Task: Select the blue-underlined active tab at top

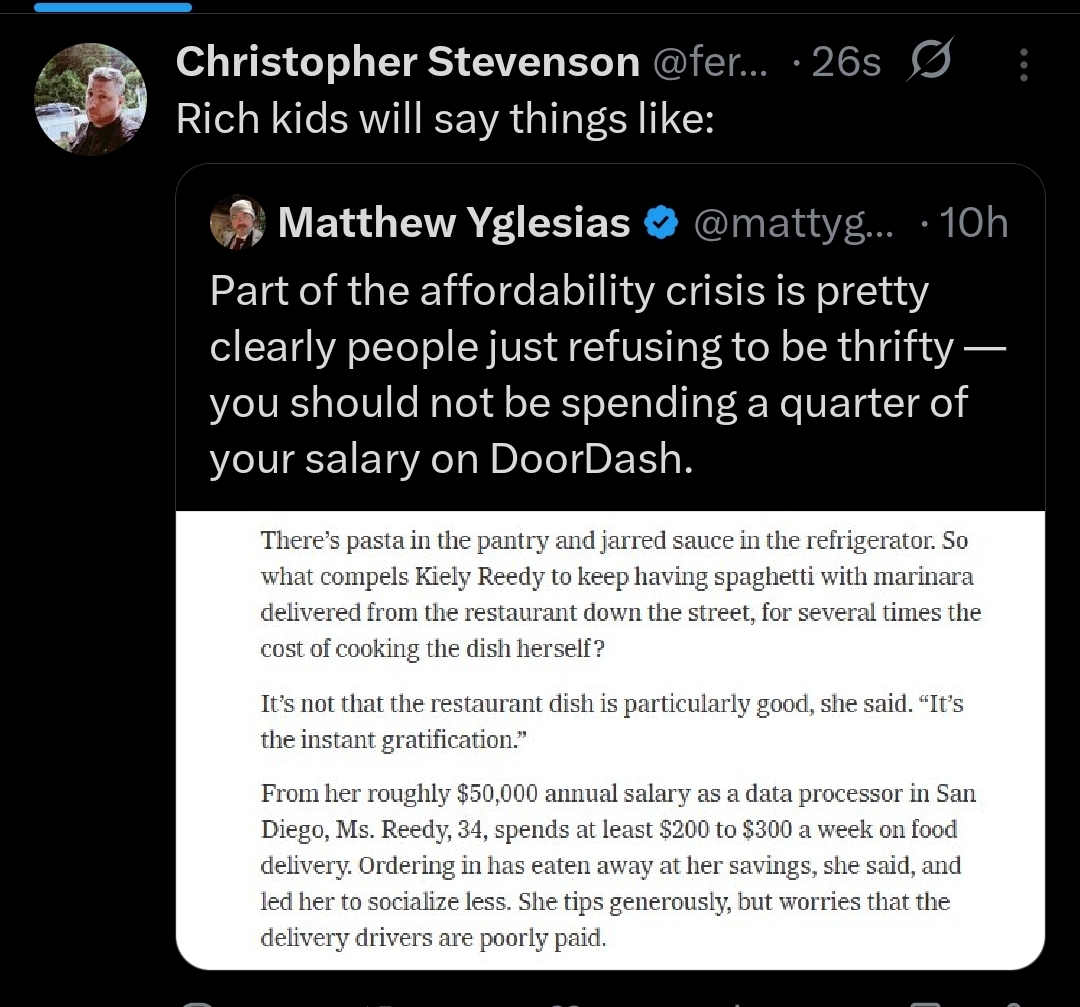Action: [x=112, y=7]
